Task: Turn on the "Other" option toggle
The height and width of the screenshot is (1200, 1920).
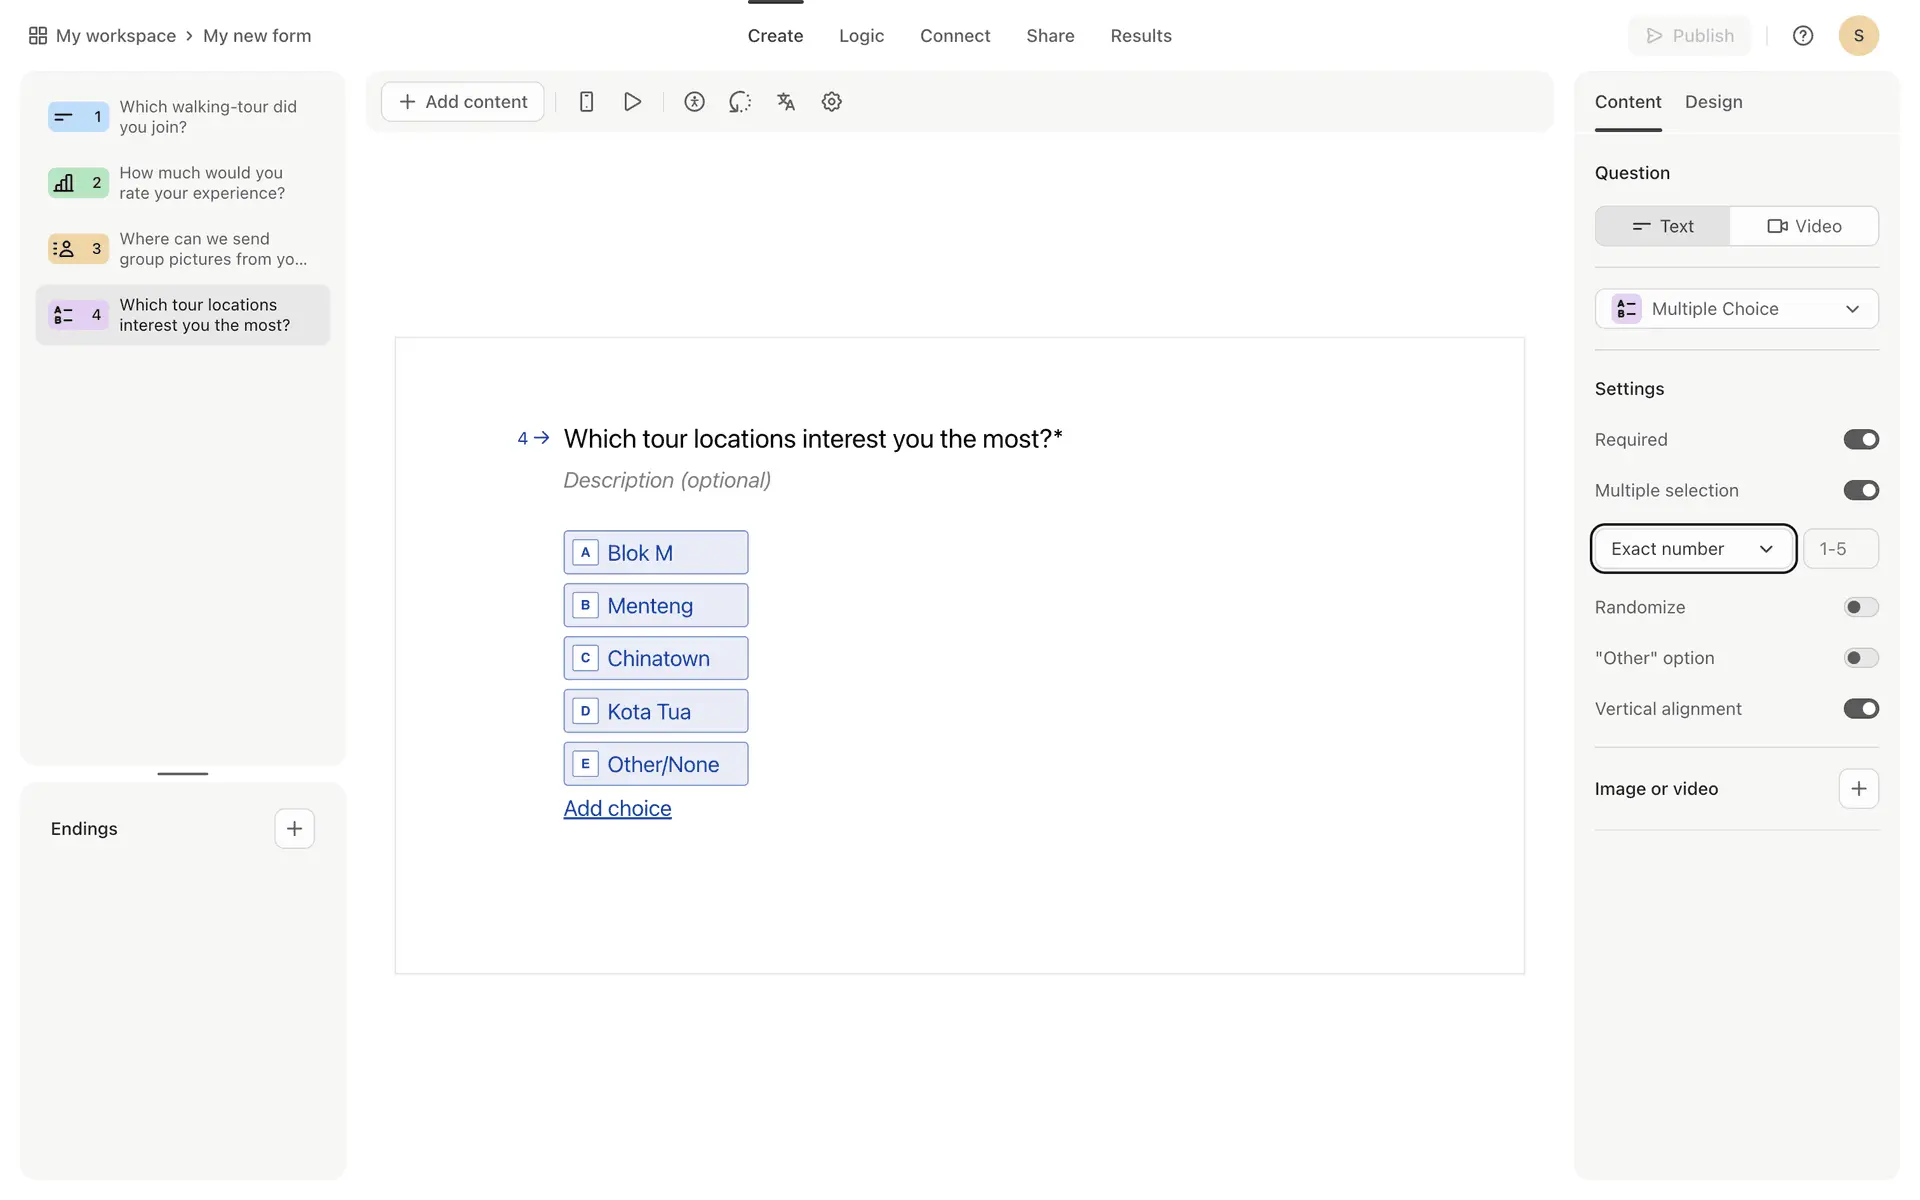Action: pyautogui.click(x=1860, y=658)
